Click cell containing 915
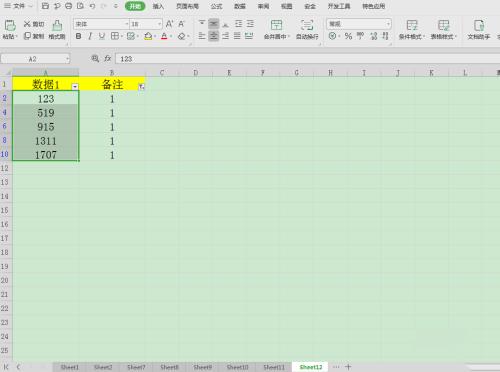 click(x=46, y=127)
